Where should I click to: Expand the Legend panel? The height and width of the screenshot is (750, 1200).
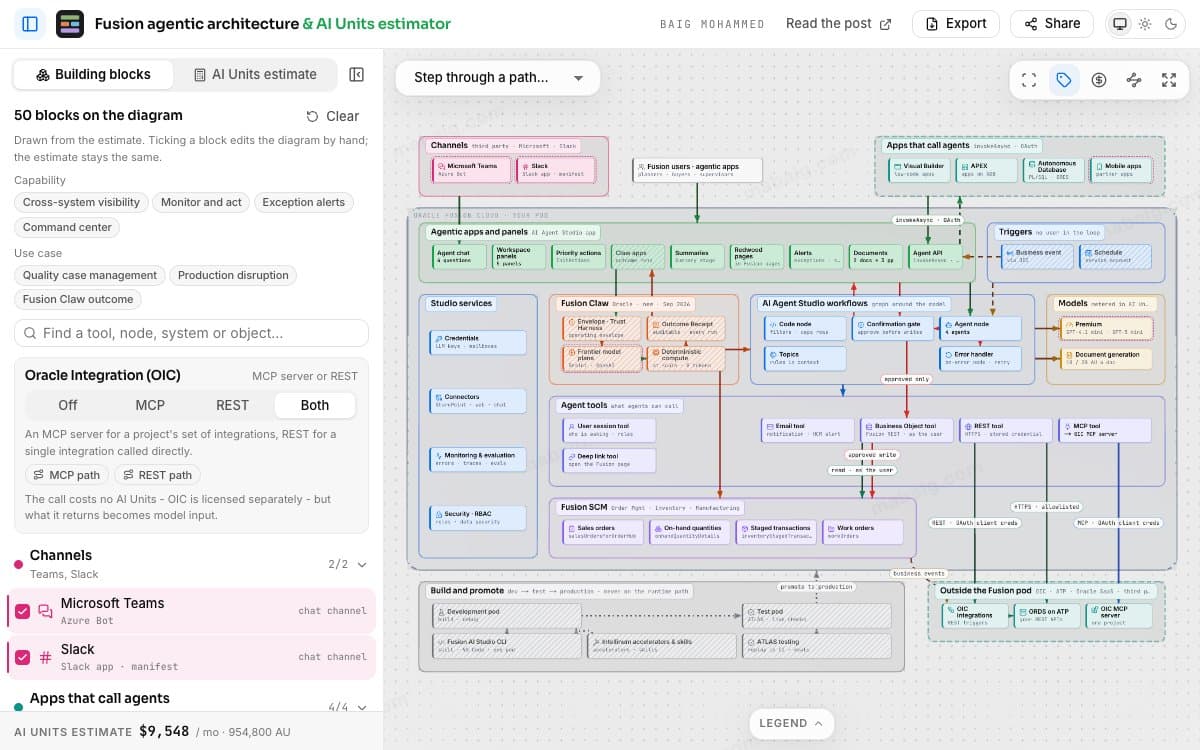792,723
